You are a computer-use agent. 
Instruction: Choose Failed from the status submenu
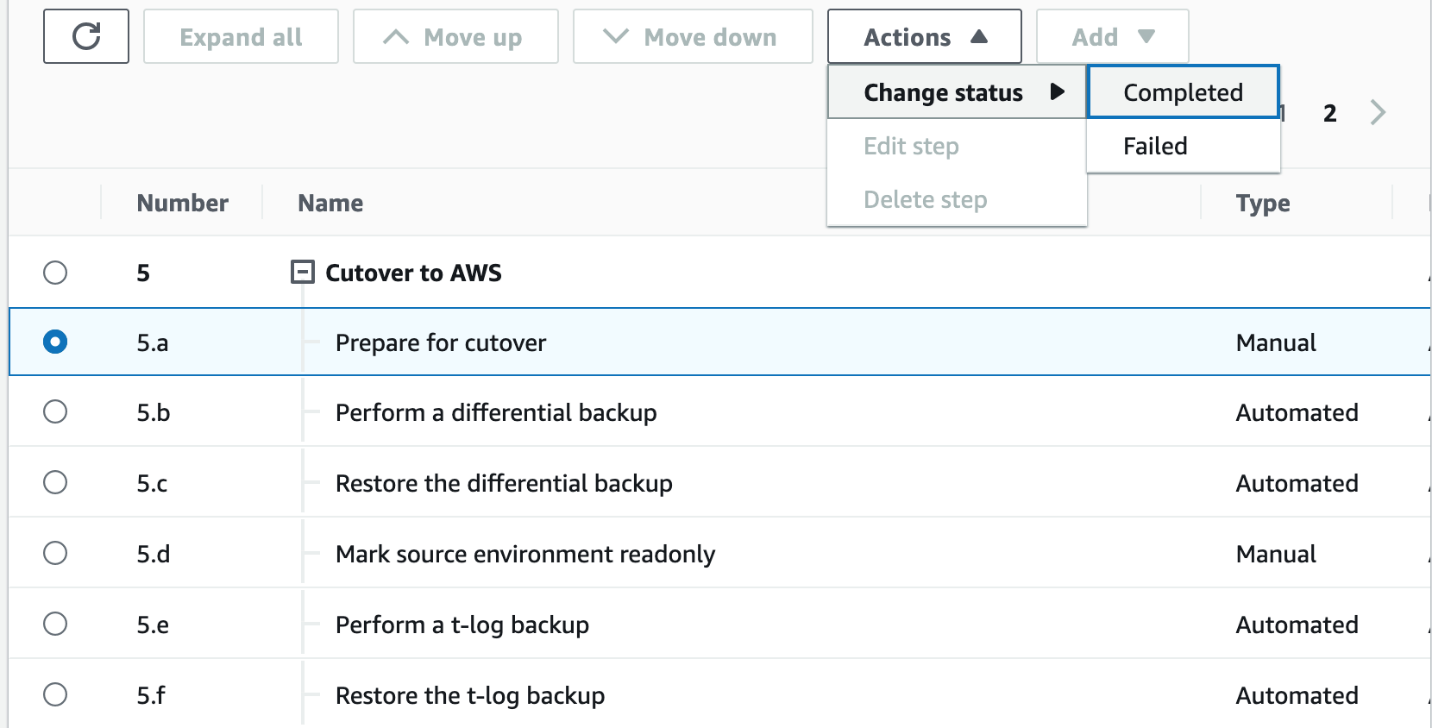coord(1155,146)
